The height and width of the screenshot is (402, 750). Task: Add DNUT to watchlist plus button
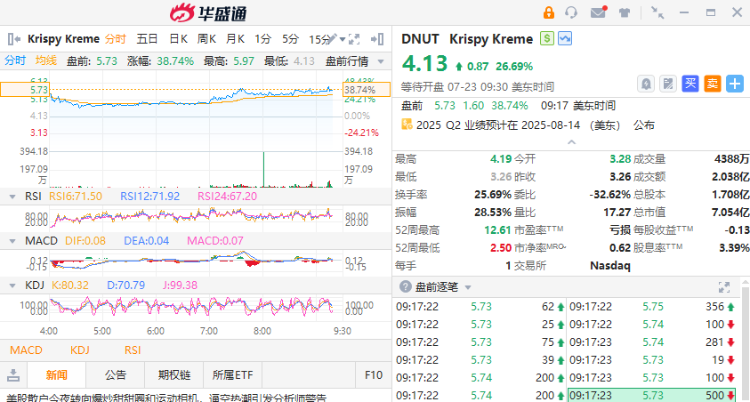pos(735,84)
